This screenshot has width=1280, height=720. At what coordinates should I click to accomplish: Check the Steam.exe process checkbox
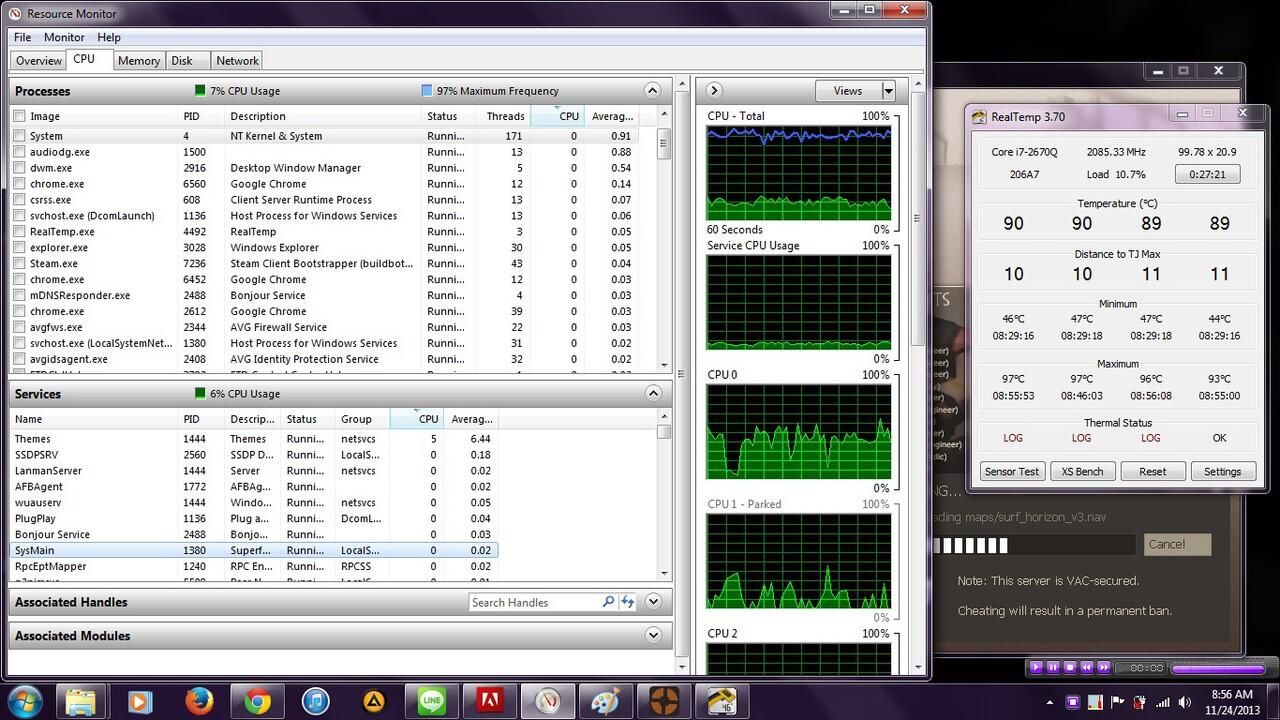19,264
